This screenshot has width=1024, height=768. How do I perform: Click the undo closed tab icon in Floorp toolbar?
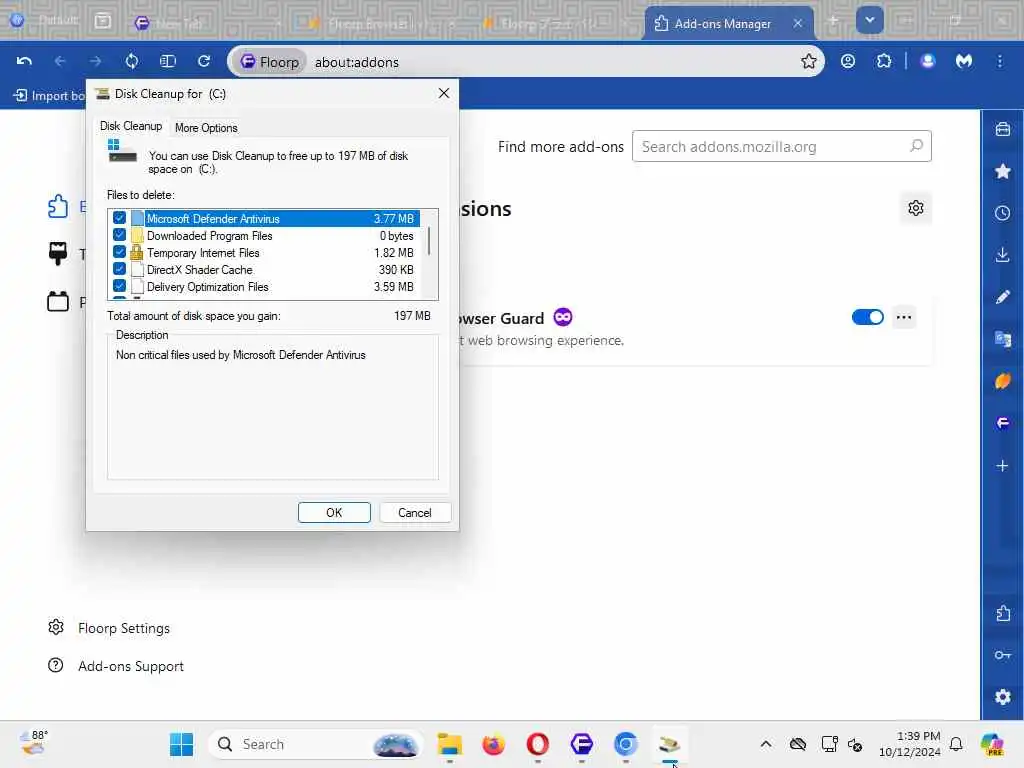24,61
